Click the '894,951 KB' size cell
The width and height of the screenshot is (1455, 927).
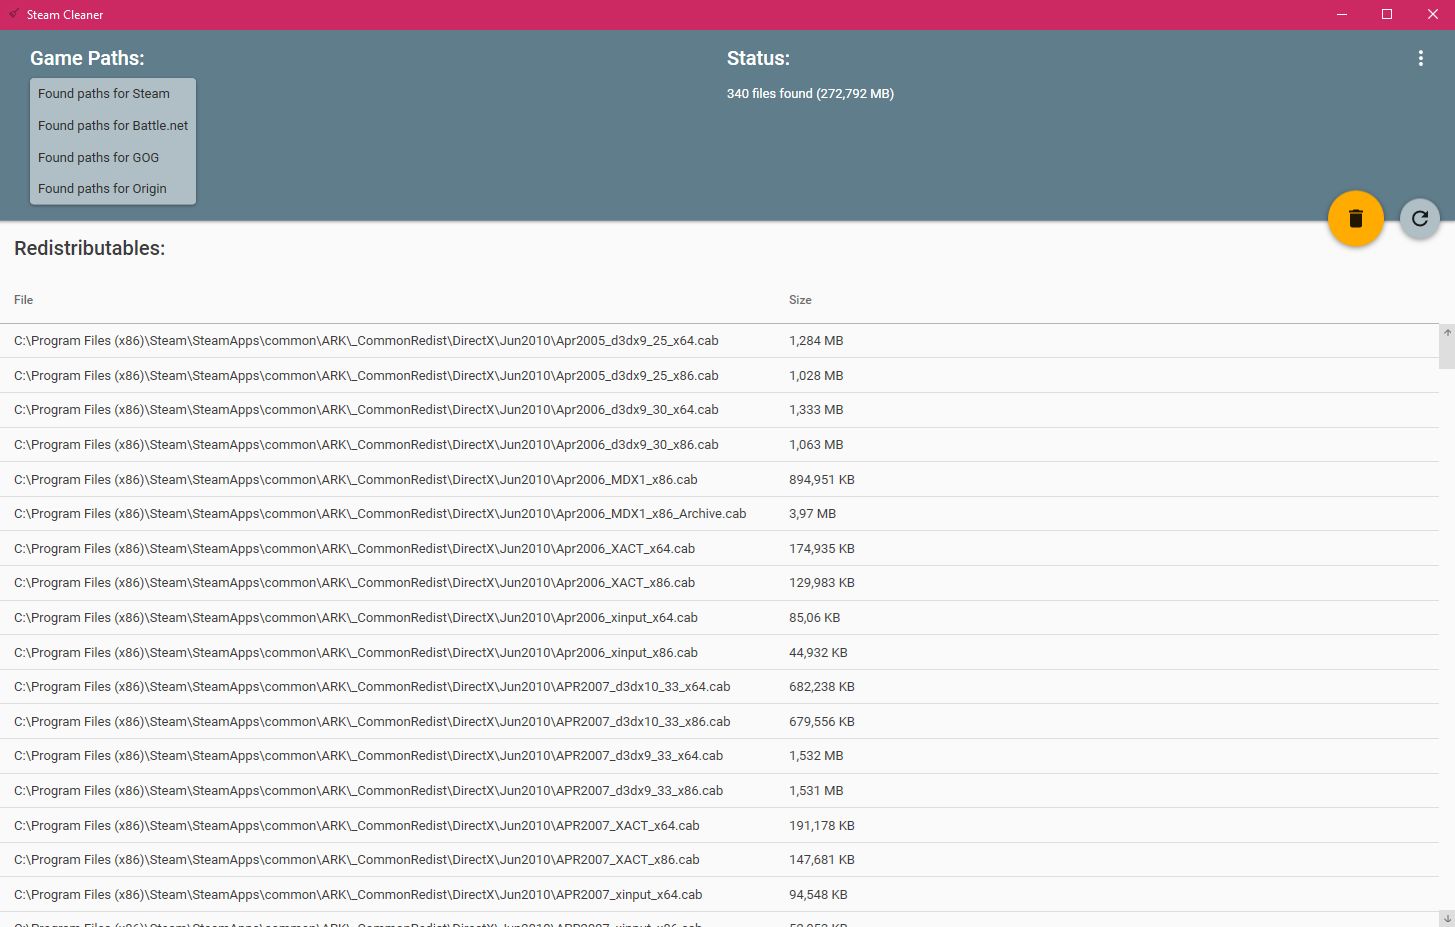[822, 480]
